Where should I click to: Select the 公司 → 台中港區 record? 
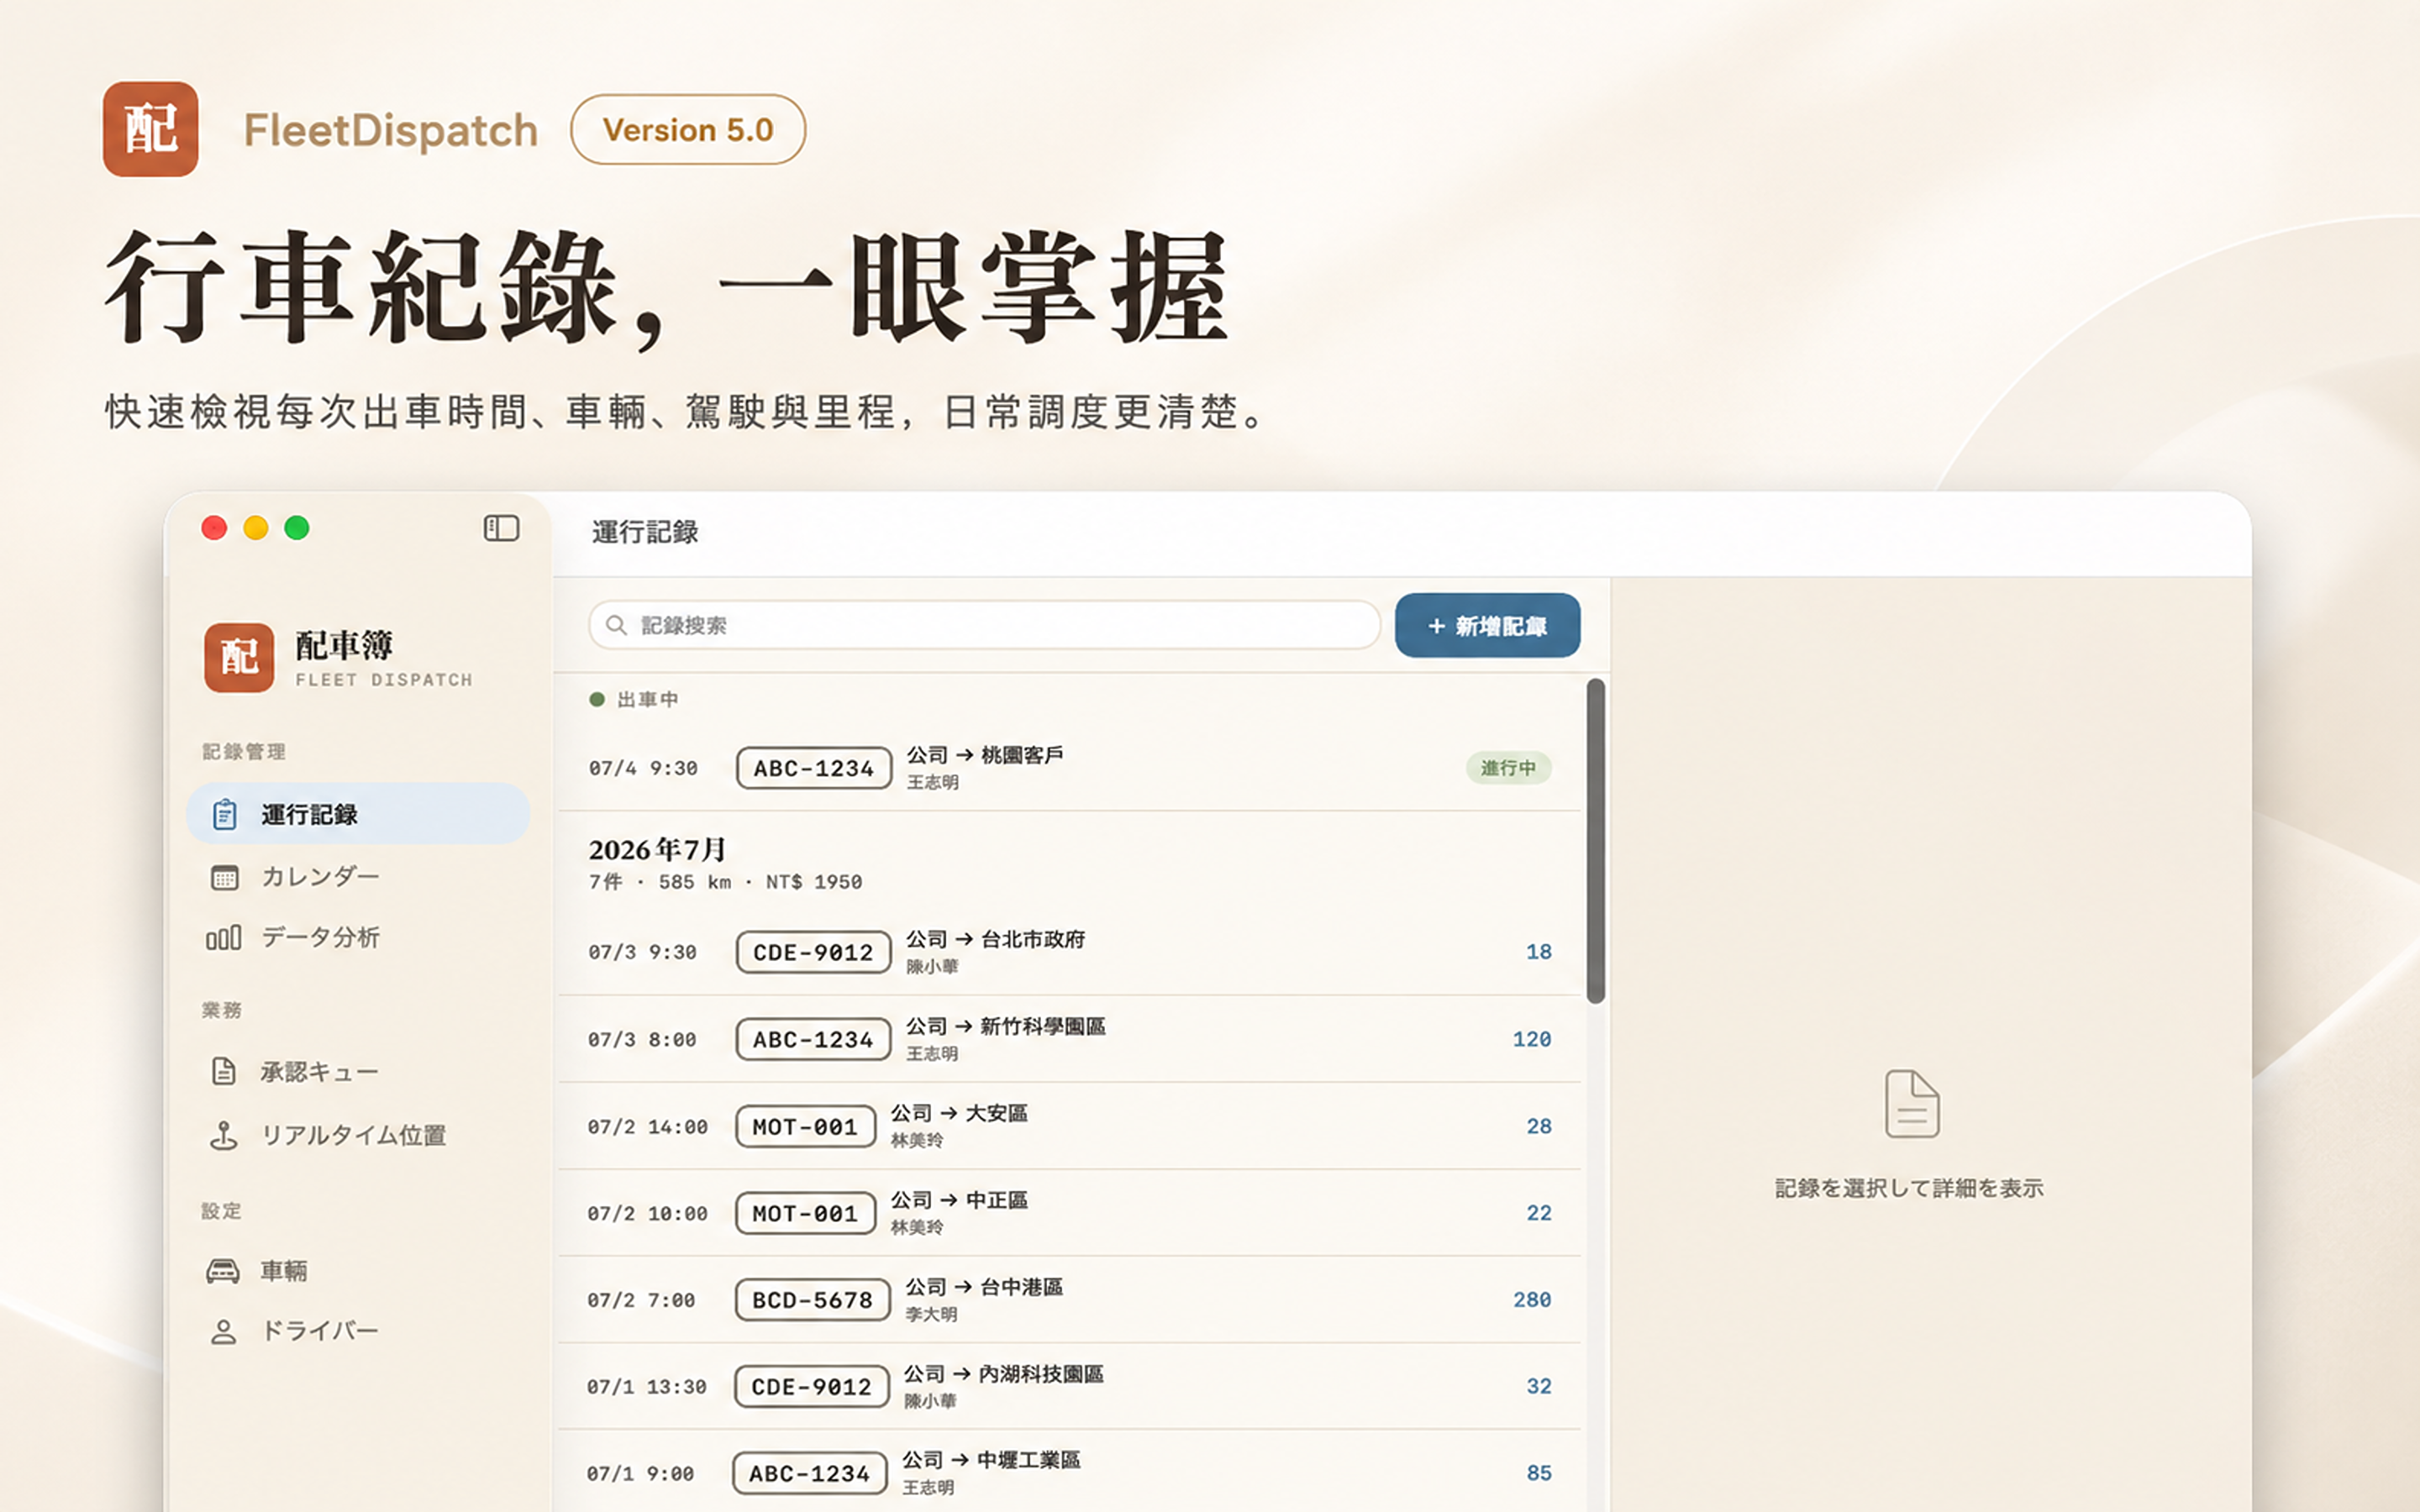click(x=1070, y=1300)
